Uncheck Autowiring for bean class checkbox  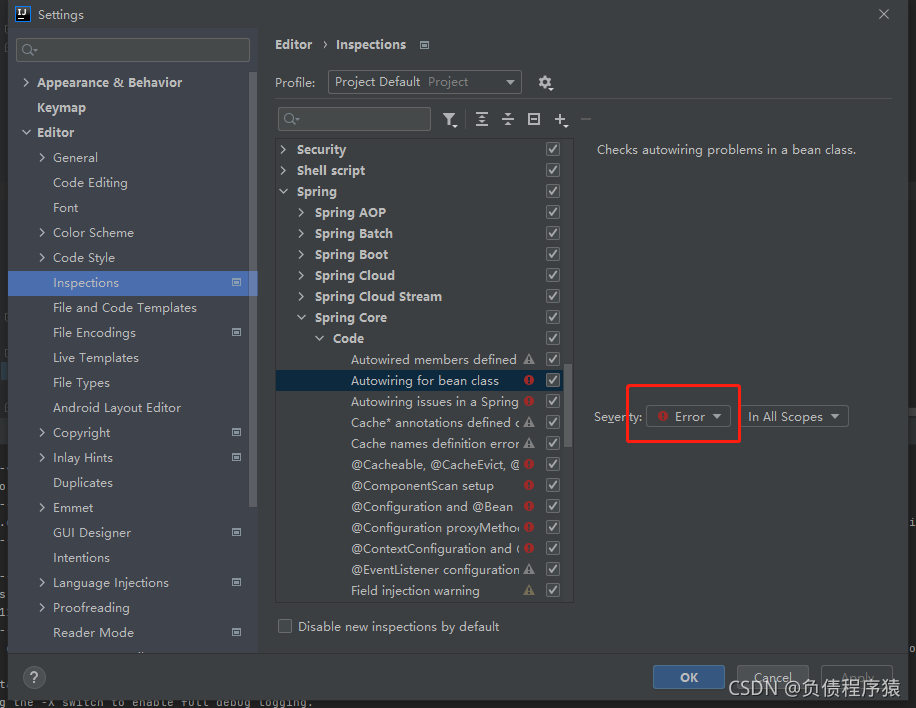[553, 380]
